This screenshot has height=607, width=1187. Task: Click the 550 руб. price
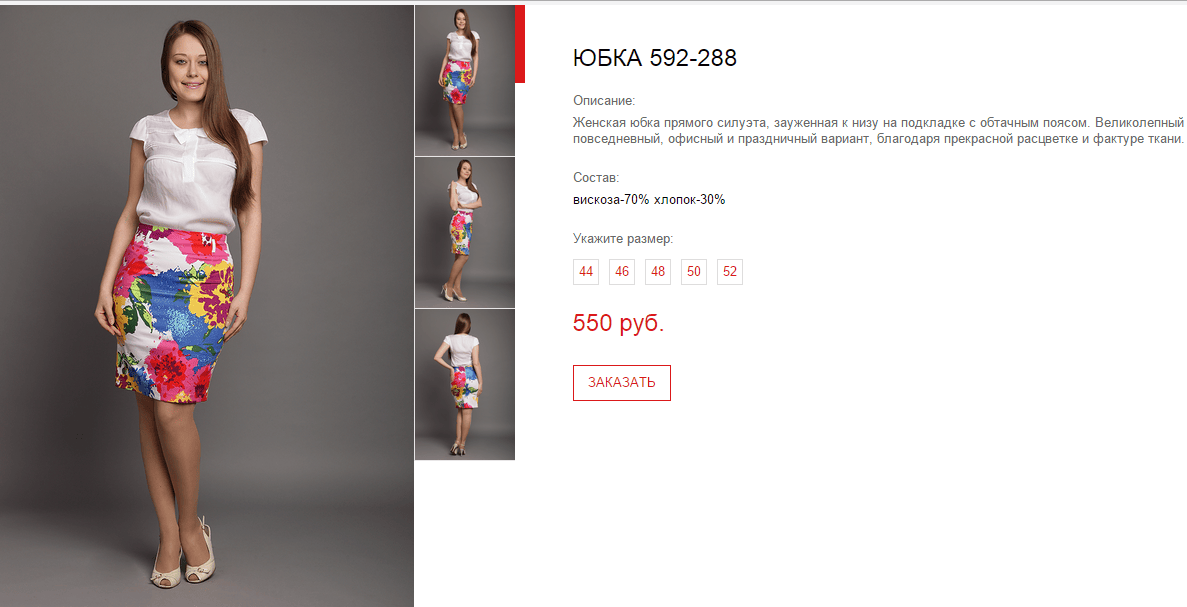pos(618,323)
